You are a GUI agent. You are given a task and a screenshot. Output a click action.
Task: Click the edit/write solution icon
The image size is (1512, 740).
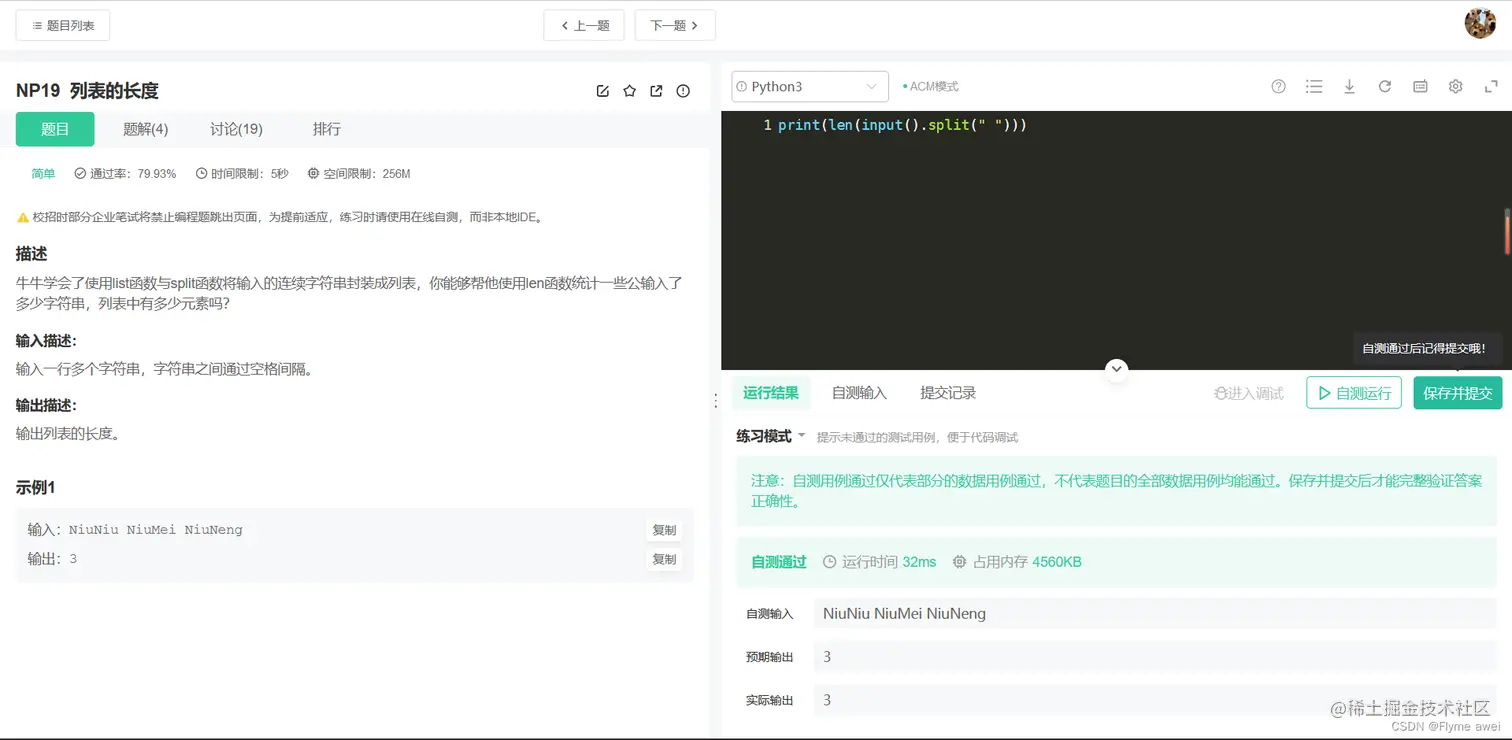602,90
